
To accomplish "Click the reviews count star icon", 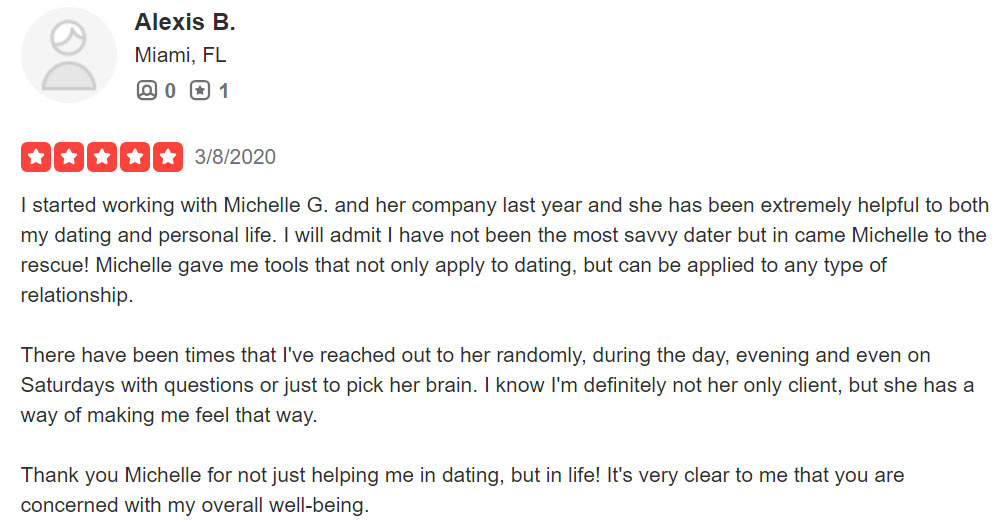I will [200, 91].
